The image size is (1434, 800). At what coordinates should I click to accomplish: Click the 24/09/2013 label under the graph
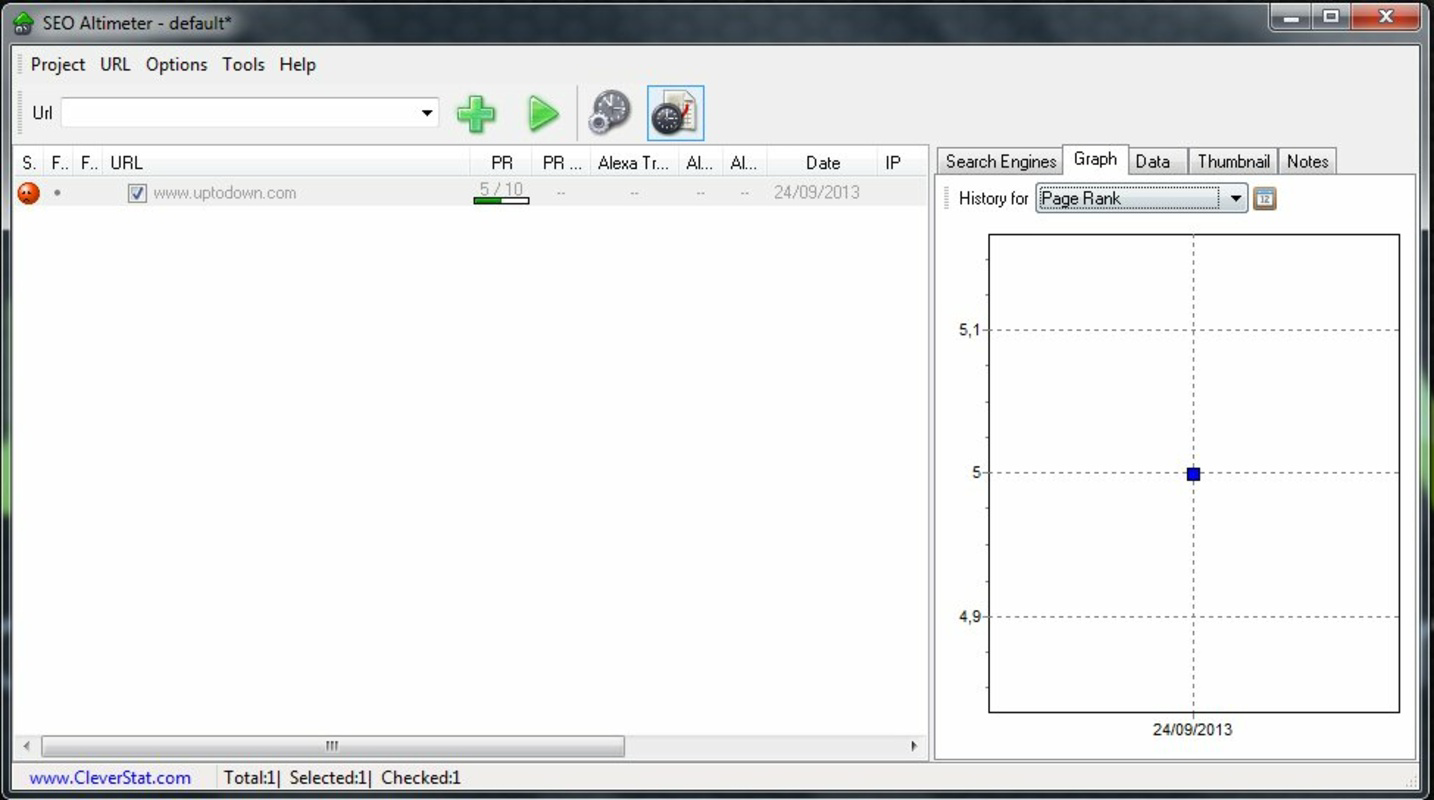(1192, 729)
